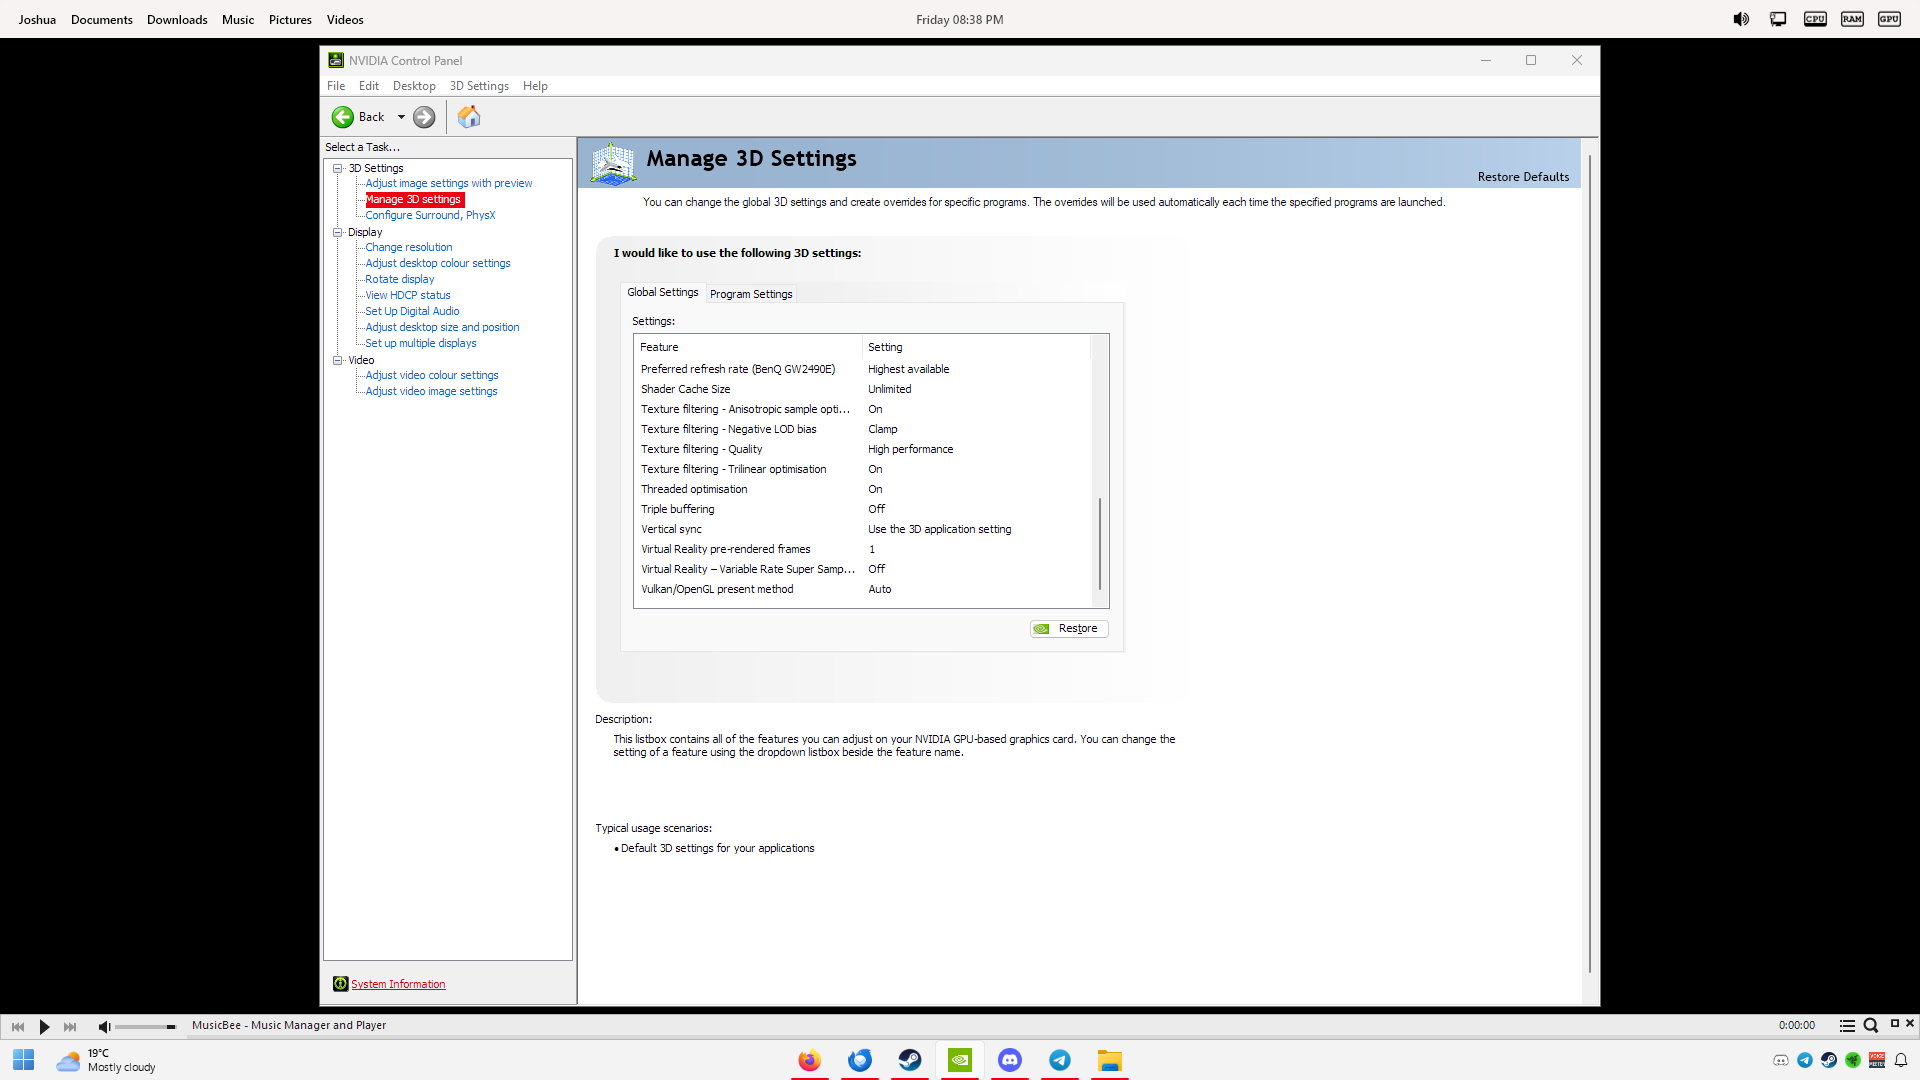The width and height of the screenshot is (1920, 1080).
Task: Click the green Back arrow icon
Action: point(343,117)
